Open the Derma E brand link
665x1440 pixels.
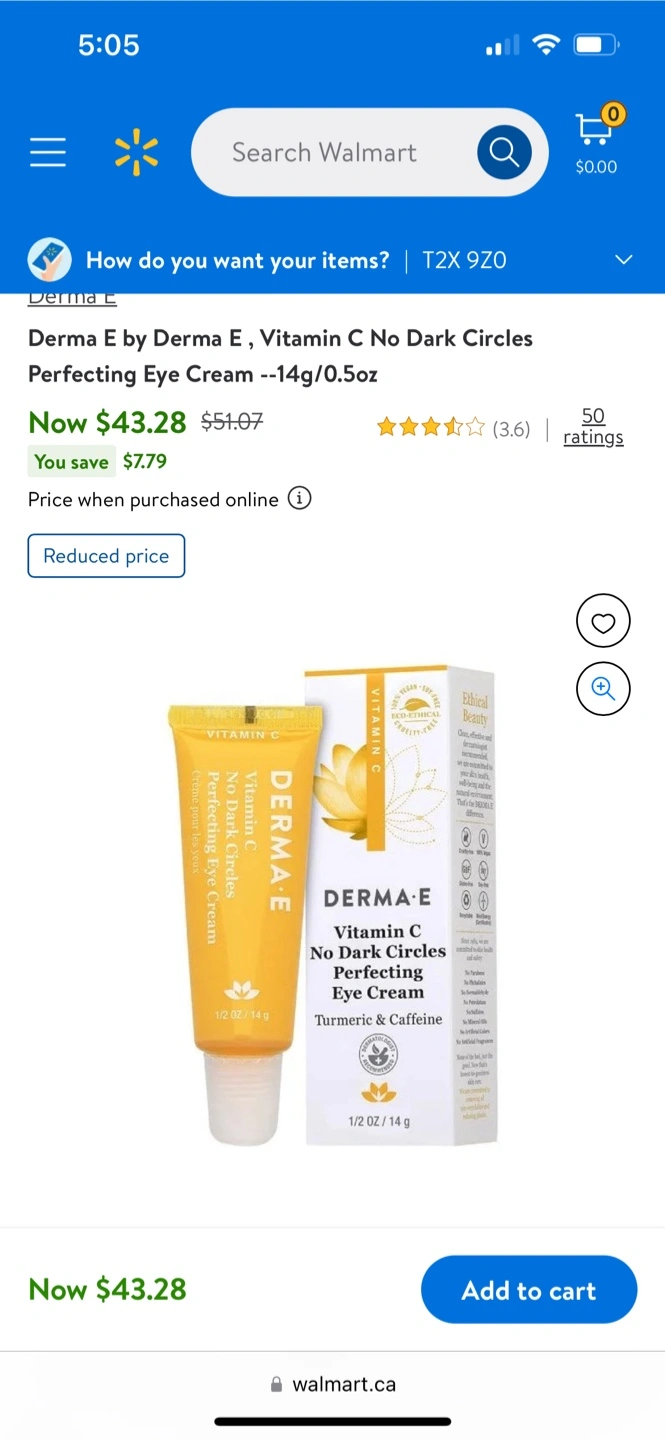pyautogui.click(x=72, y=299)
